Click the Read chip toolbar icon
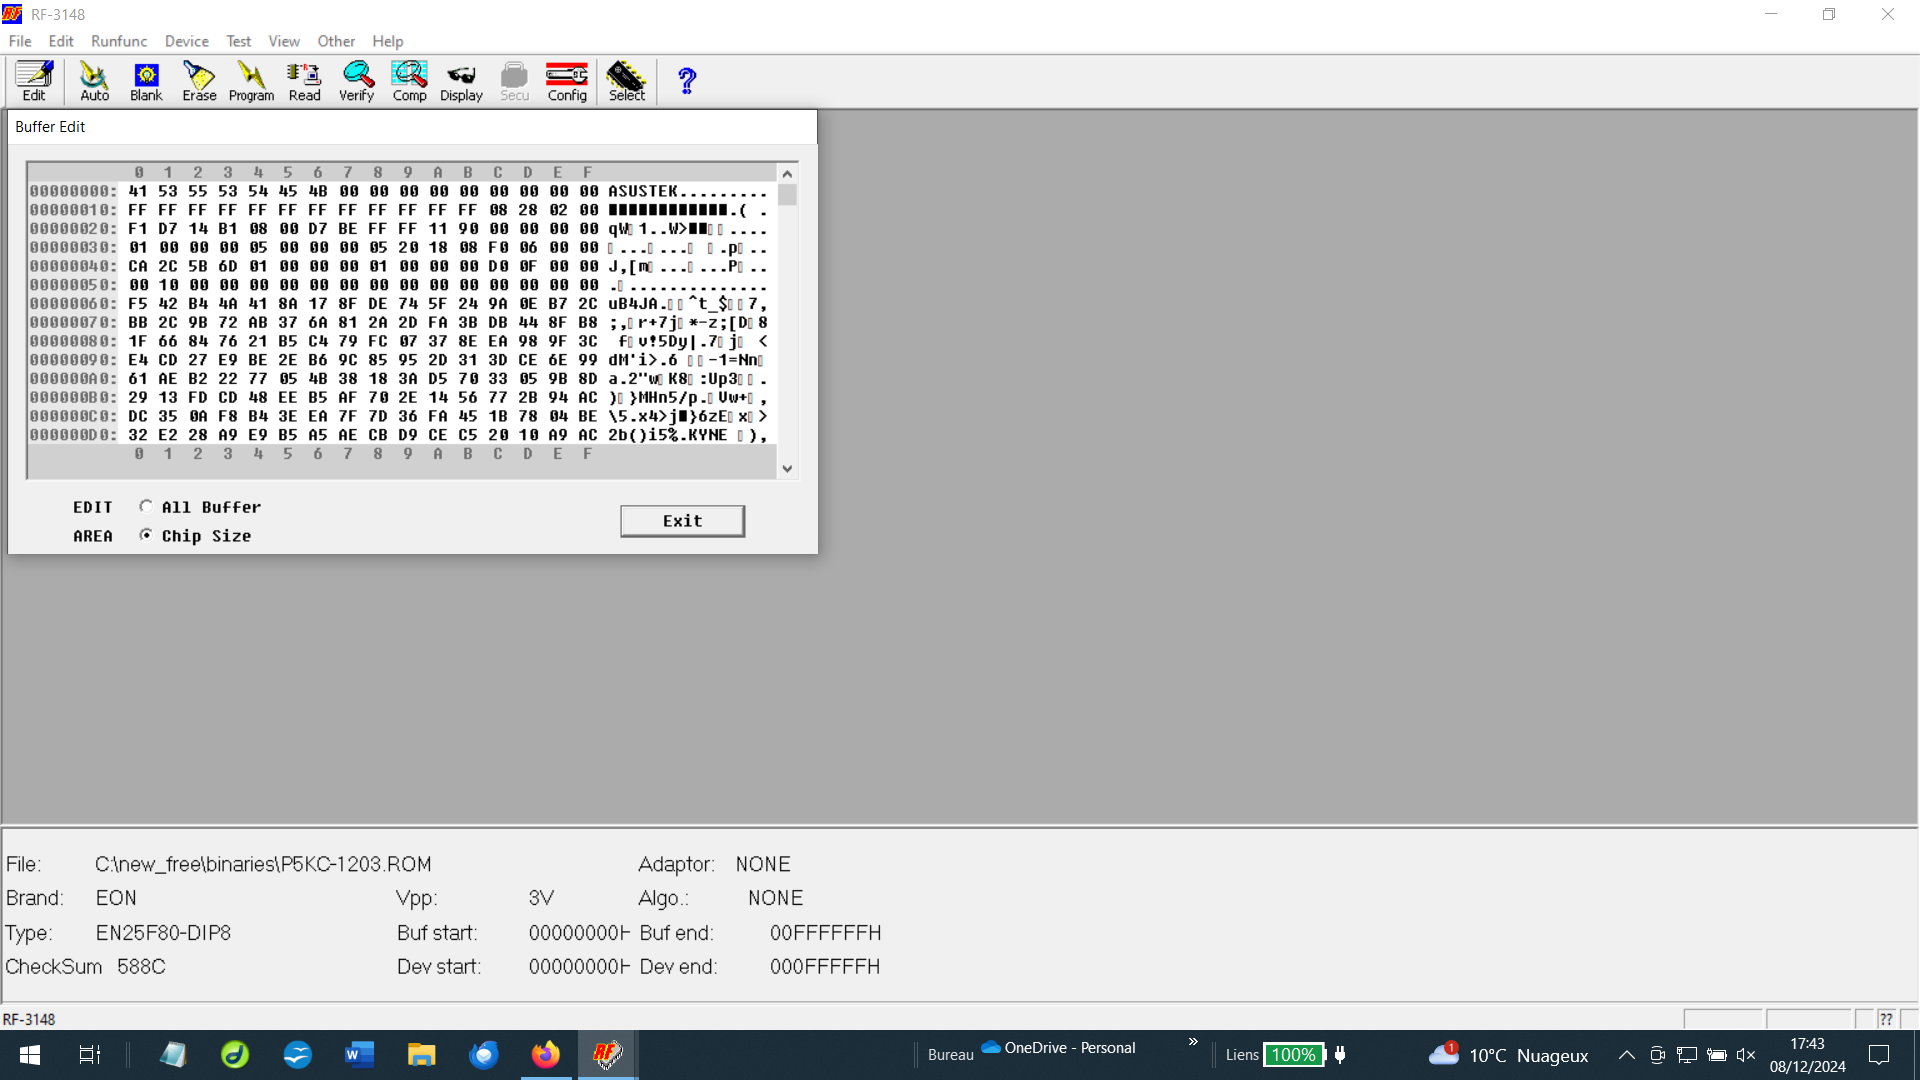 [304, 81]
